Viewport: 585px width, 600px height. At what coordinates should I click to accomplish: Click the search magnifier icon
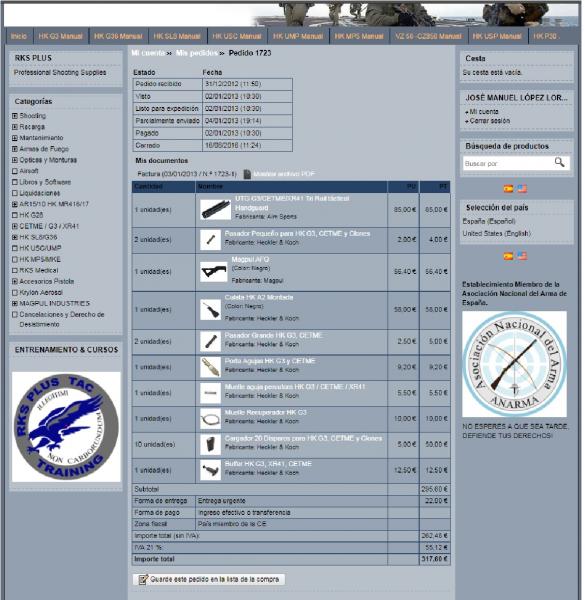tap(559, 163)
